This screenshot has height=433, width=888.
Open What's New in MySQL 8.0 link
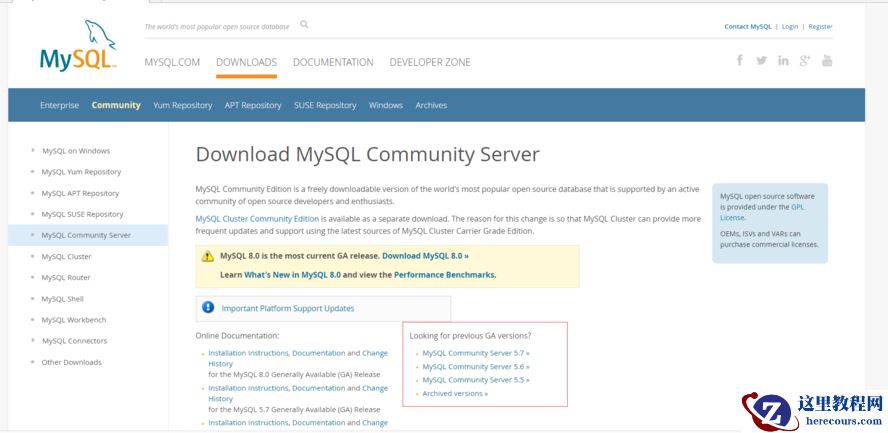pyautogui.click(x=292, y=275)
